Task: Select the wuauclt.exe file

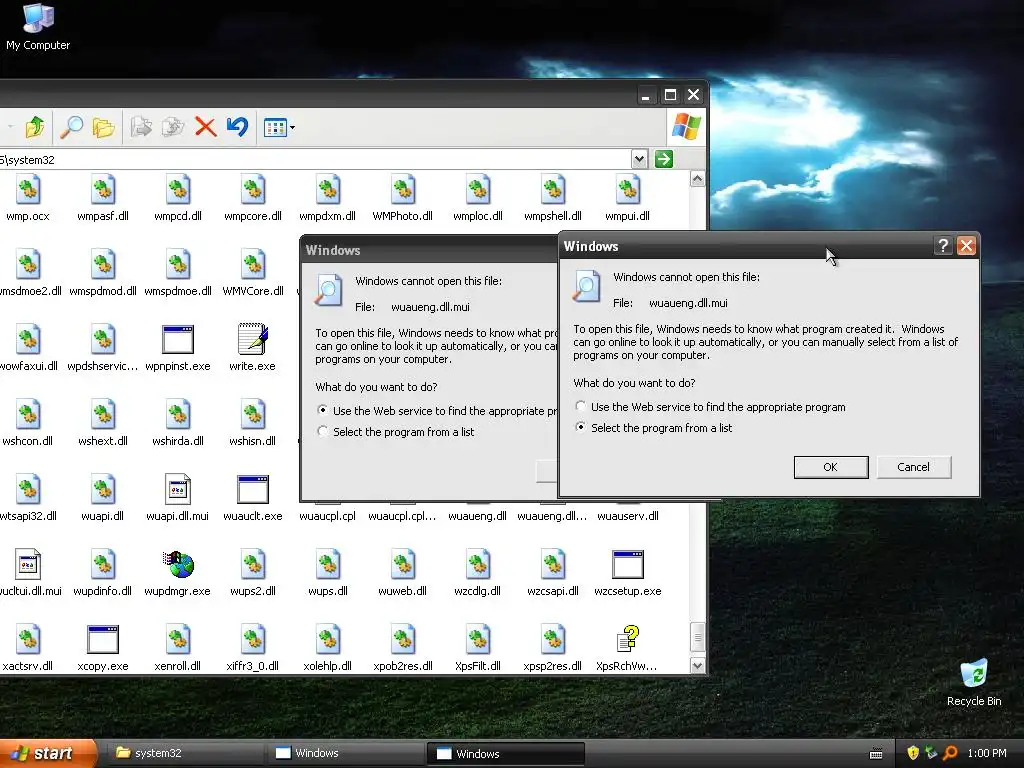Action: pos(253,498)
